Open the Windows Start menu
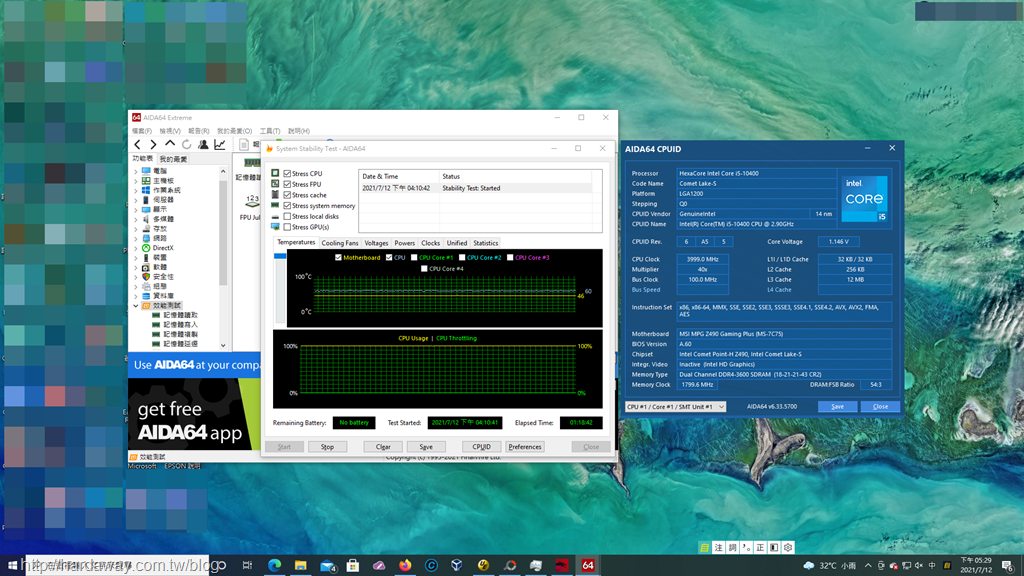 point(12,565)
